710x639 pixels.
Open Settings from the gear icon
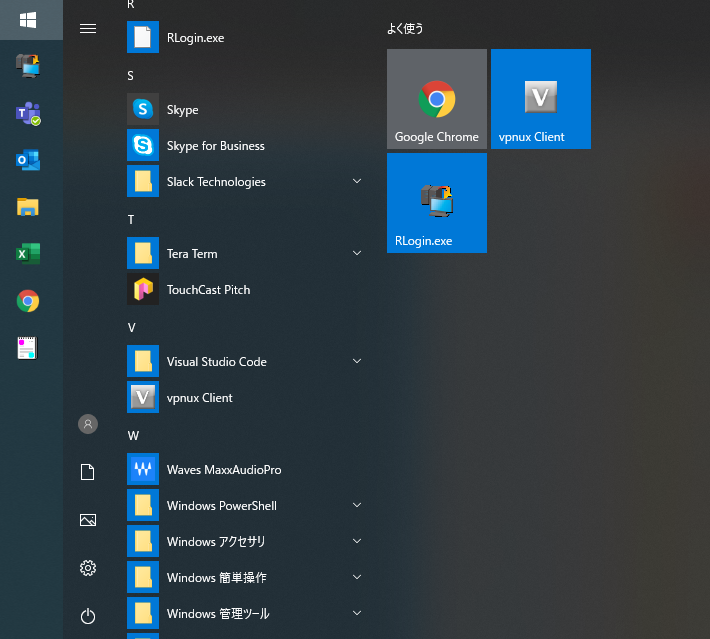coord(88,568)
